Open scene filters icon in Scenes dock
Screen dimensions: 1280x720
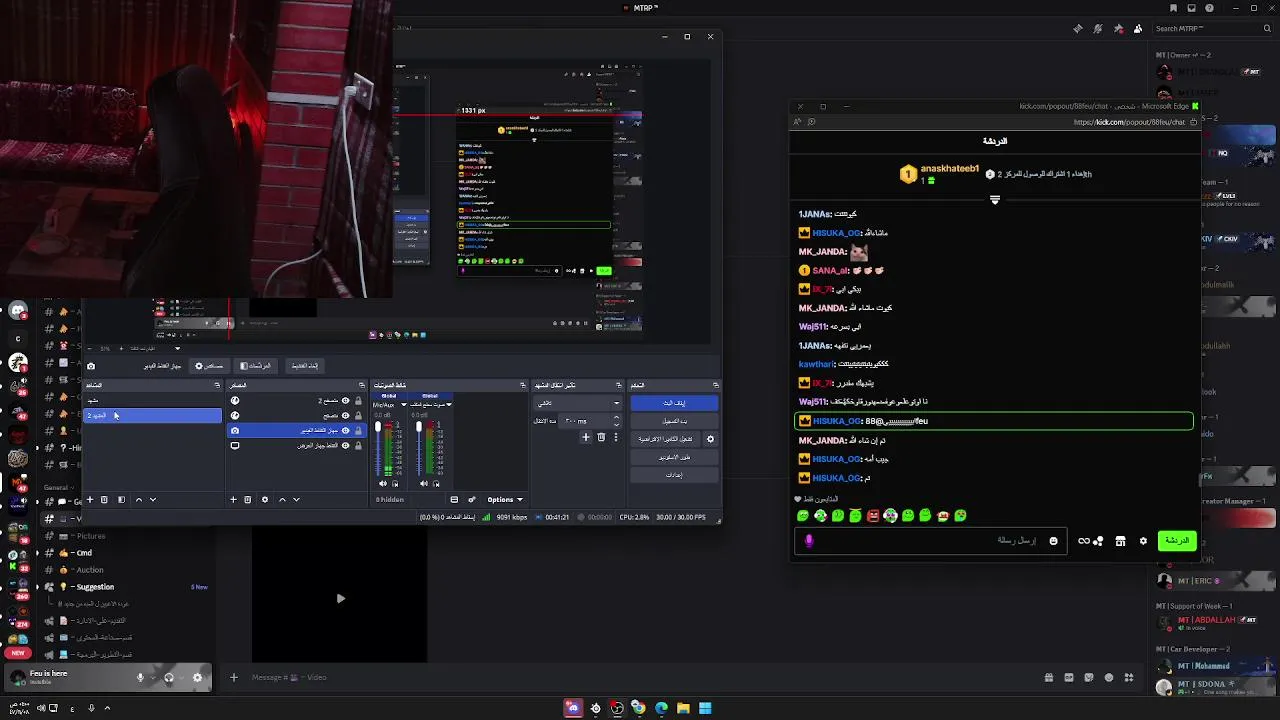pyautogui.click(x=121, y=499)
